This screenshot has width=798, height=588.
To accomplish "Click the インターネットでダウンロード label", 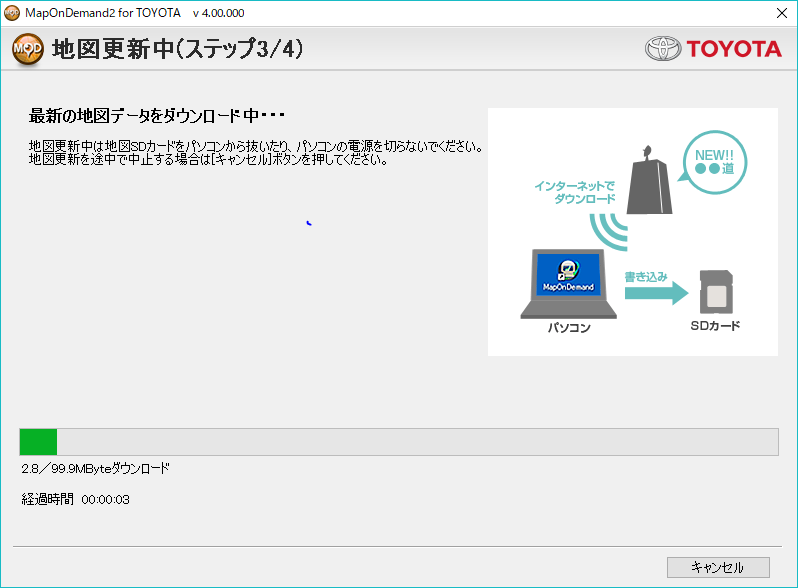I will (x=575, y=192).
